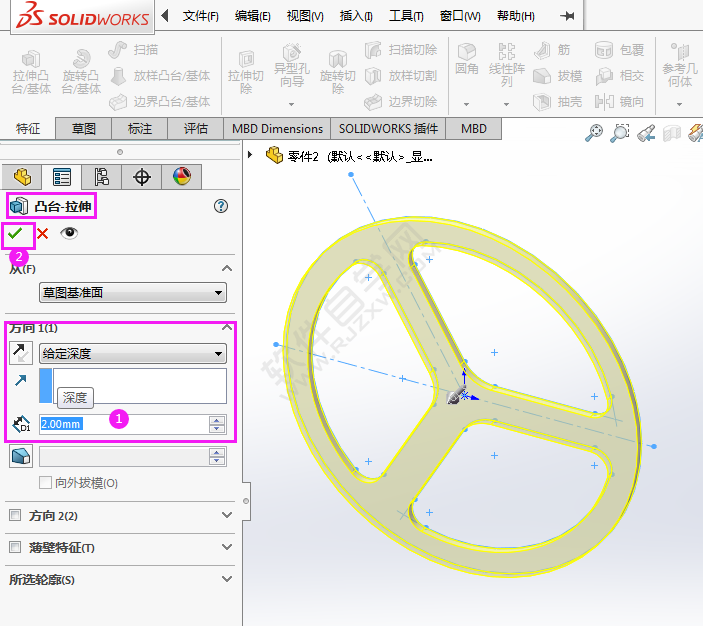The height and width of the screenshot is (626, 703).
Task: Click the reverse direction arrow button
Action: 21,353
